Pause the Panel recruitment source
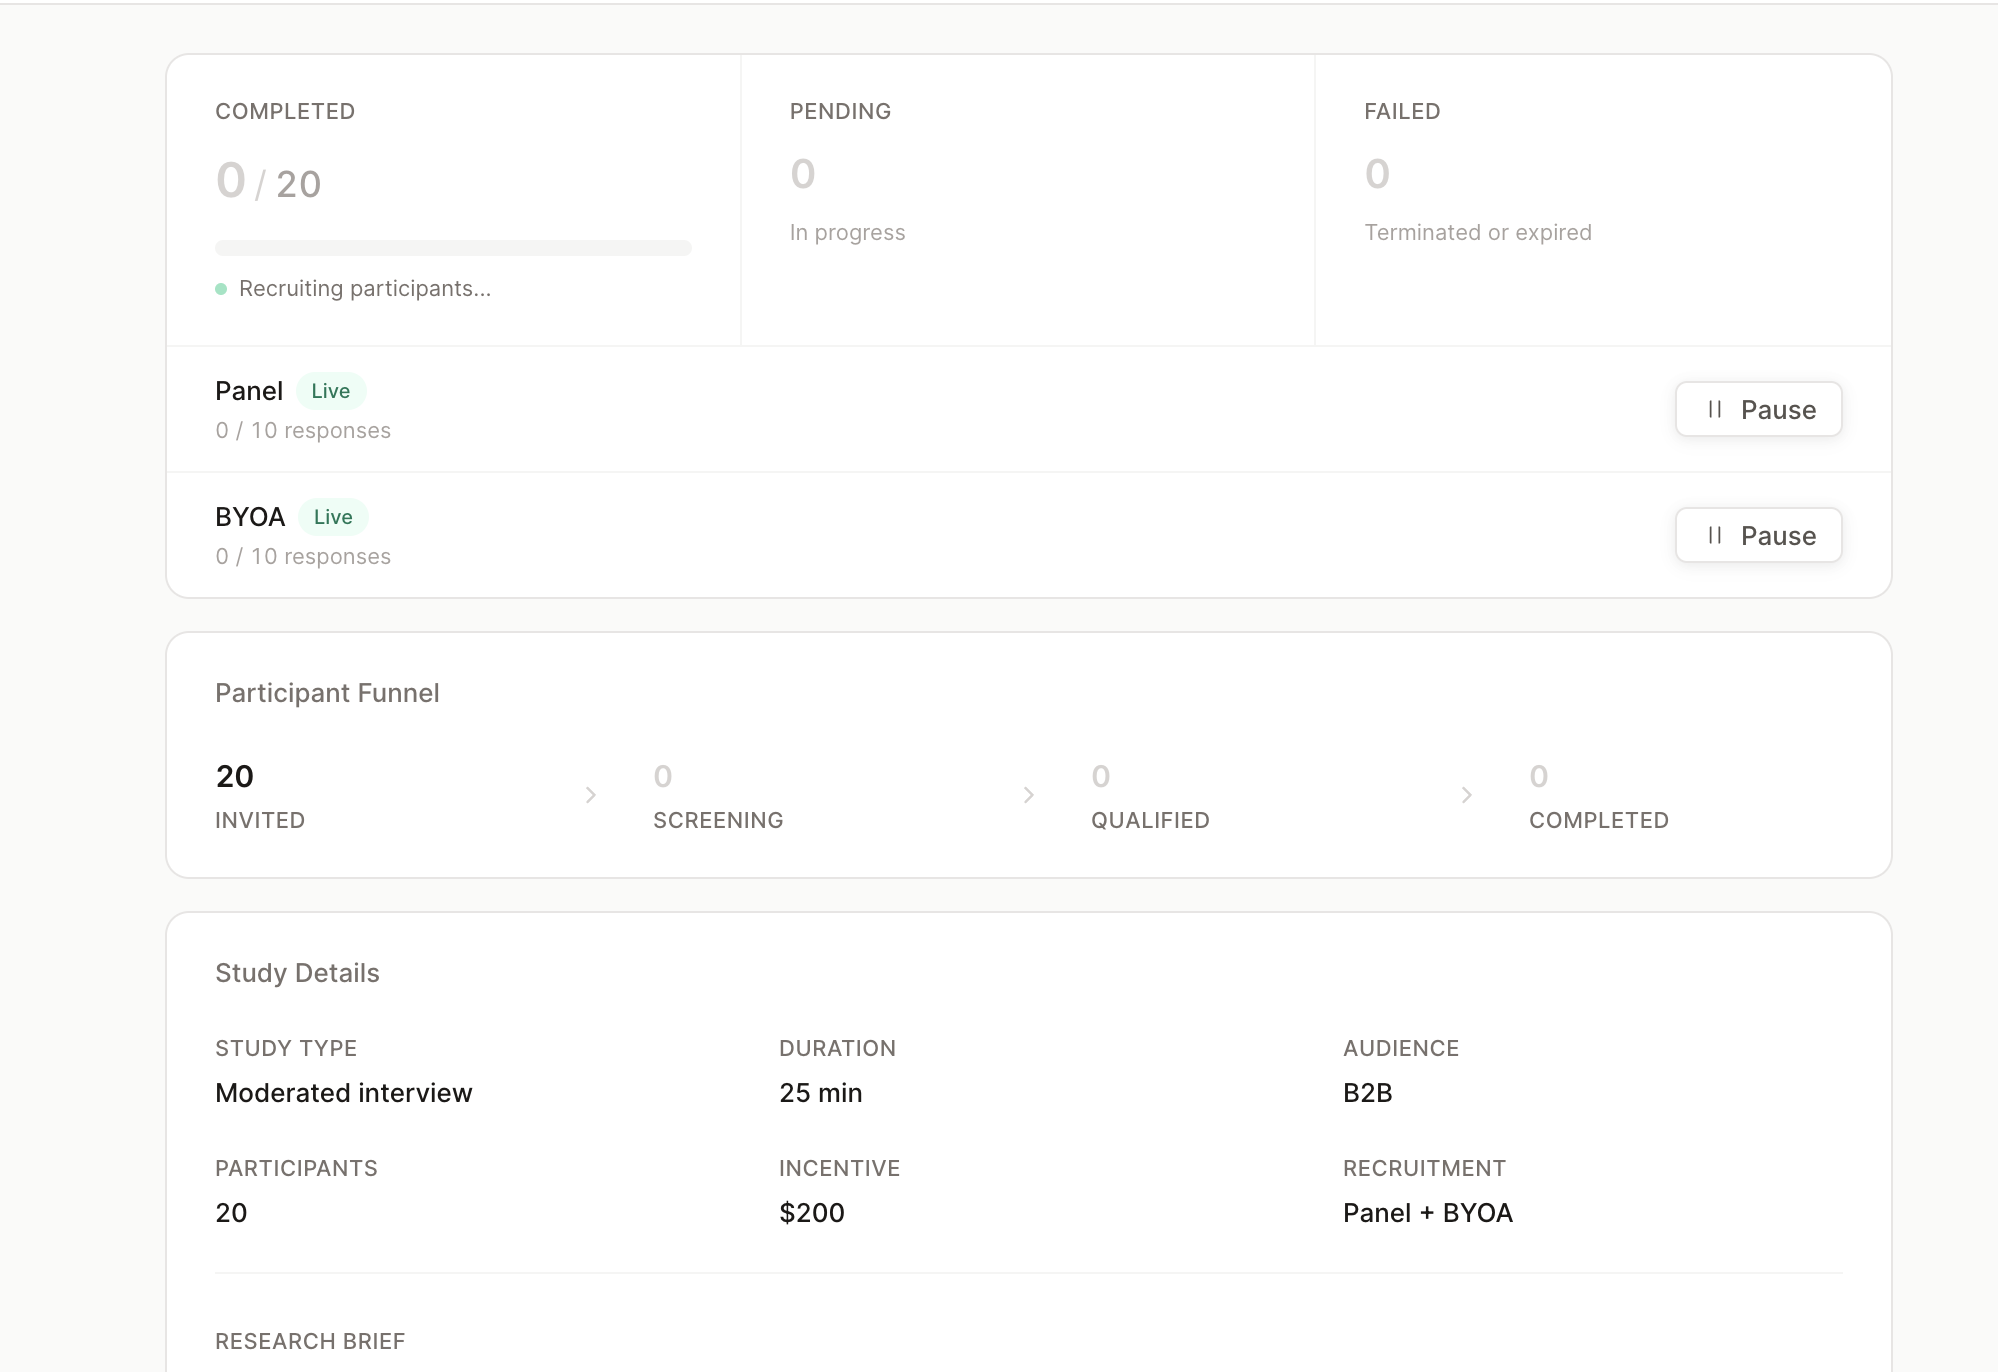This screenshot has width=1998, height=1372. coord(1758,409)
